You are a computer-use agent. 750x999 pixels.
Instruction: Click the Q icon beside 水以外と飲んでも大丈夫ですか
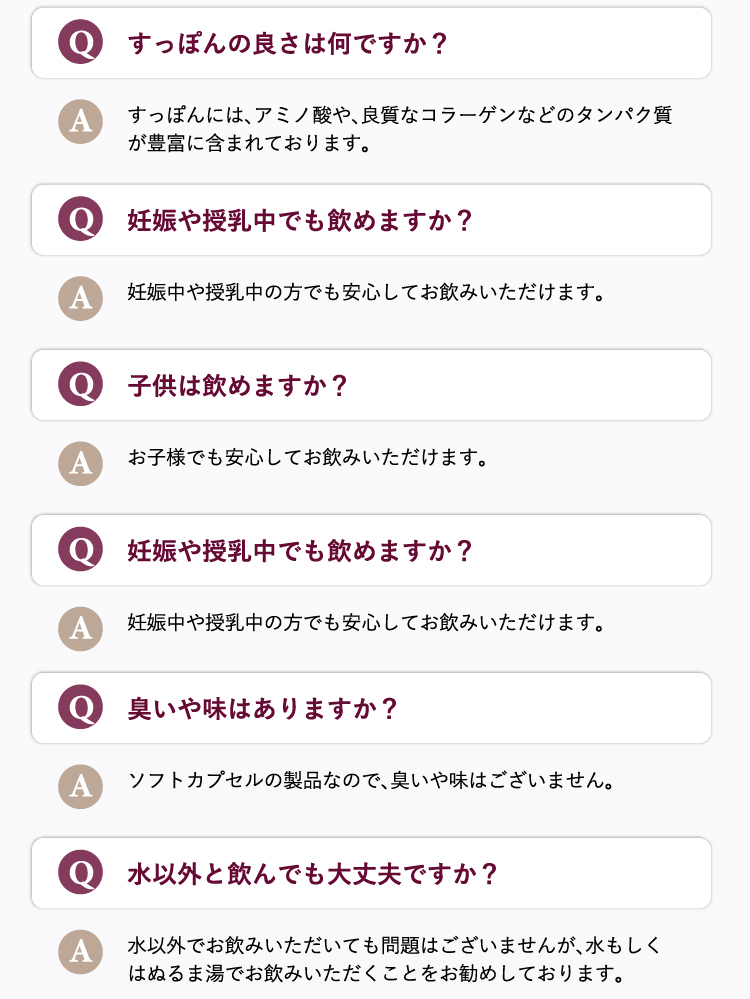(x=80, y=872)
